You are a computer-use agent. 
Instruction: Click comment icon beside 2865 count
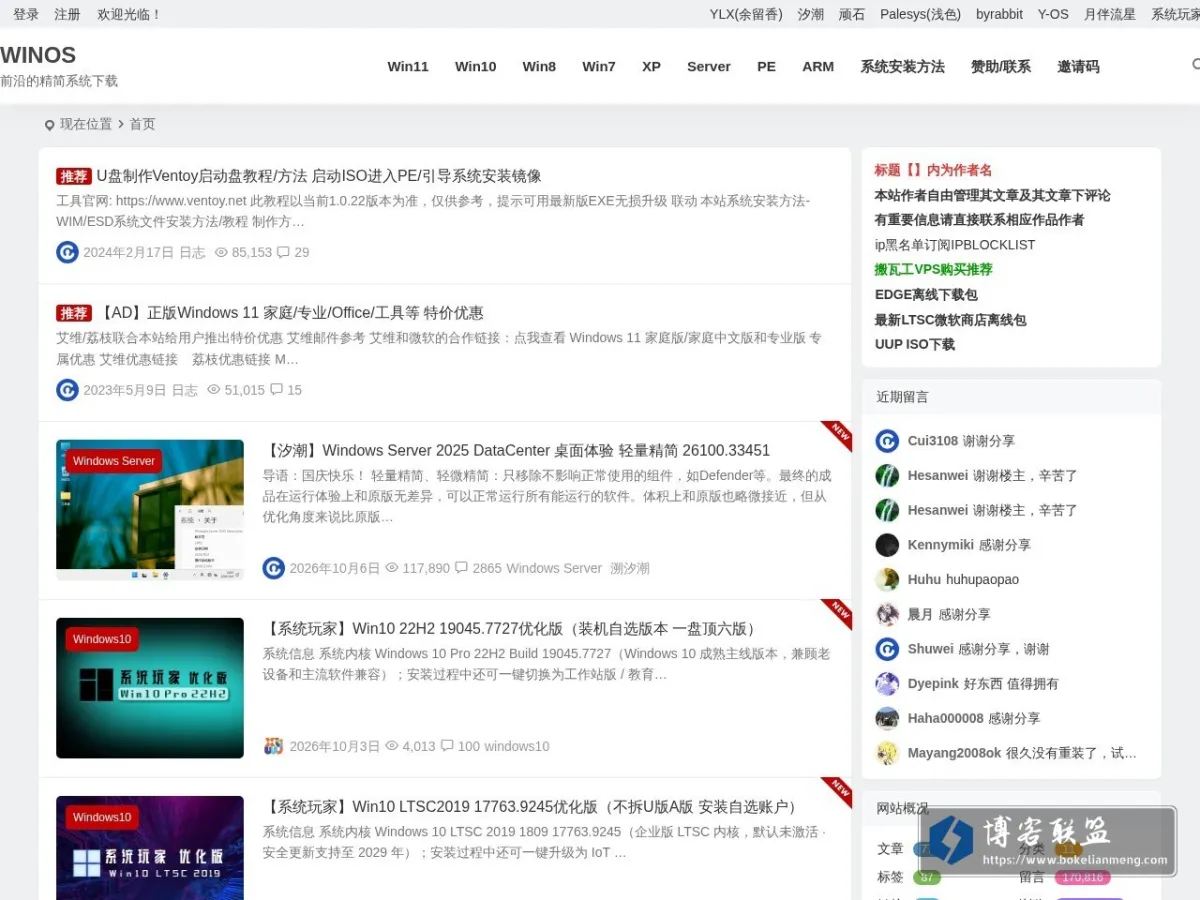[x=461, y=568]
